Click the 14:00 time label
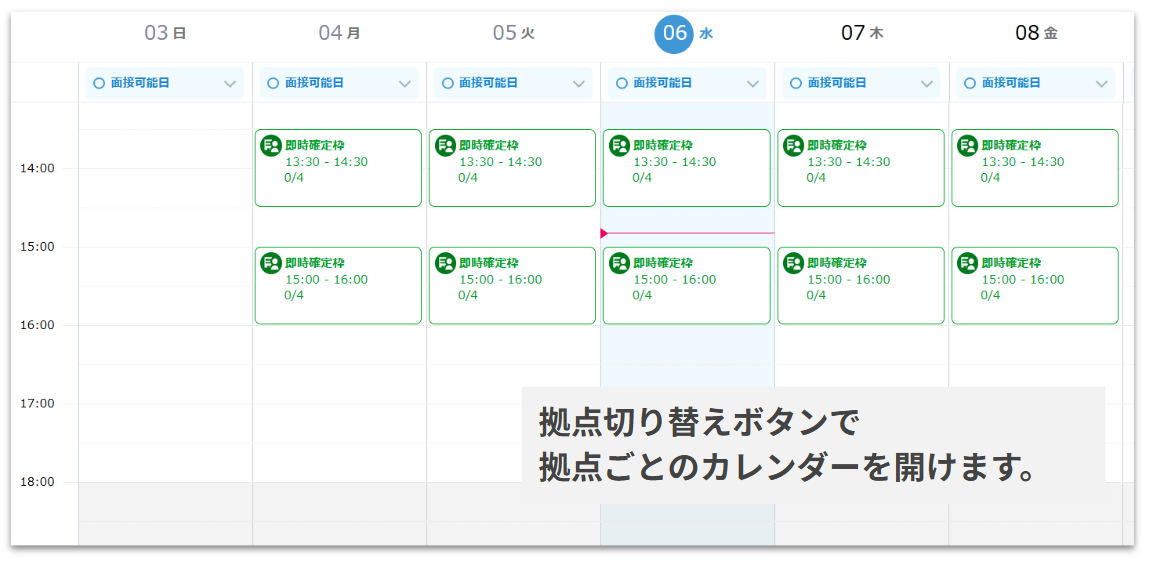The height and width of the screenshot is (563, 1156). point(37,168)
